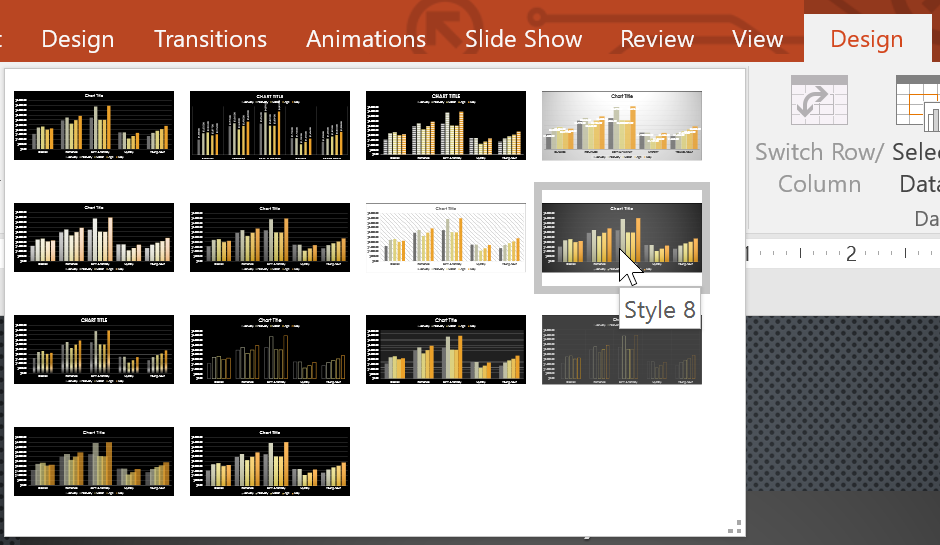940x545 pixels.
Task: Open the Transitions ribbon tab
Action: click(210, 39)
